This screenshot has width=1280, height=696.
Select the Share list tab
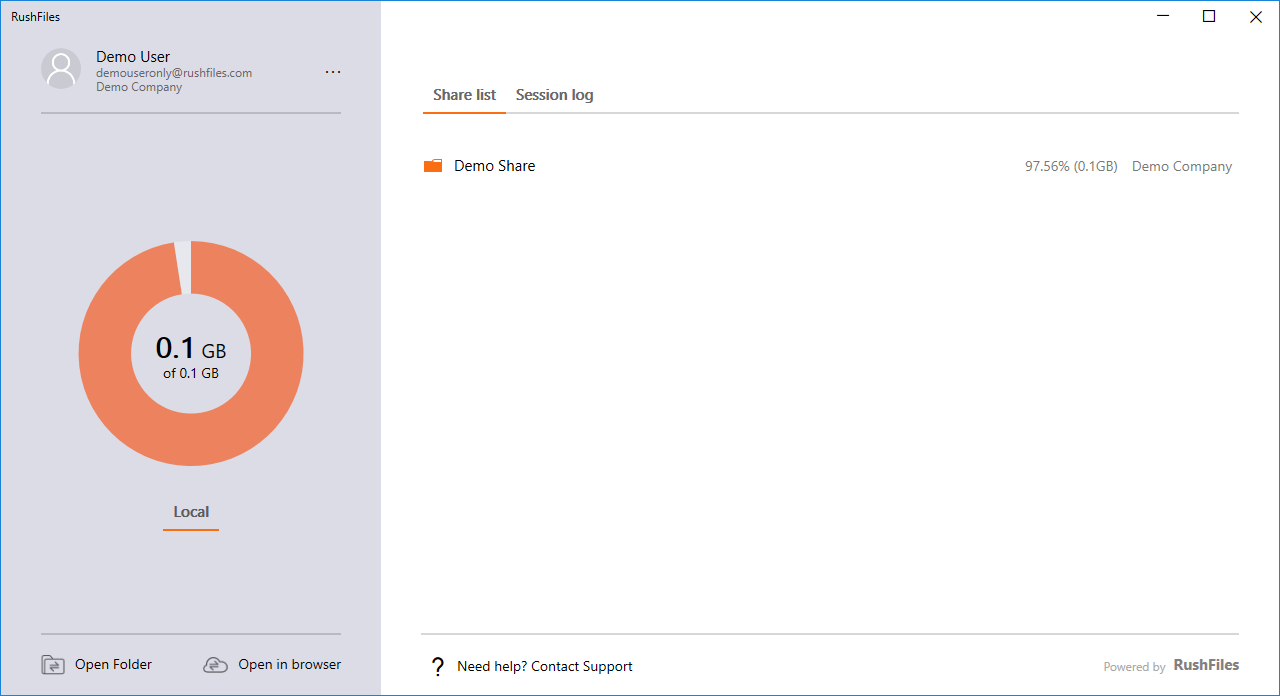pyautogui.click(x=464, y=95)
